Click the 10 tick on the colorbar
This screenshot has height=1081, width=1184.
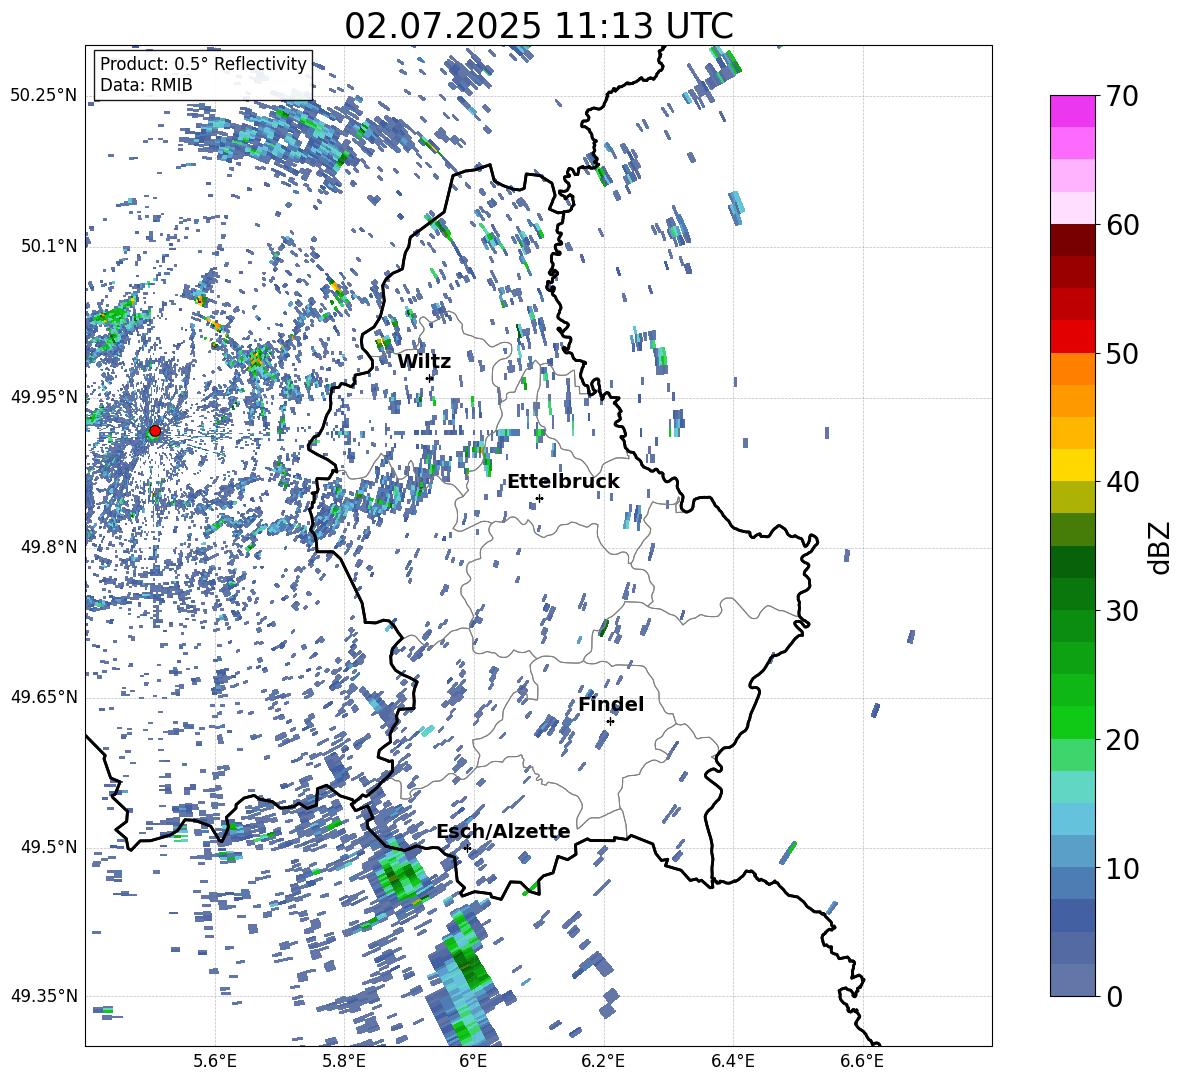tap(1122, 868)
